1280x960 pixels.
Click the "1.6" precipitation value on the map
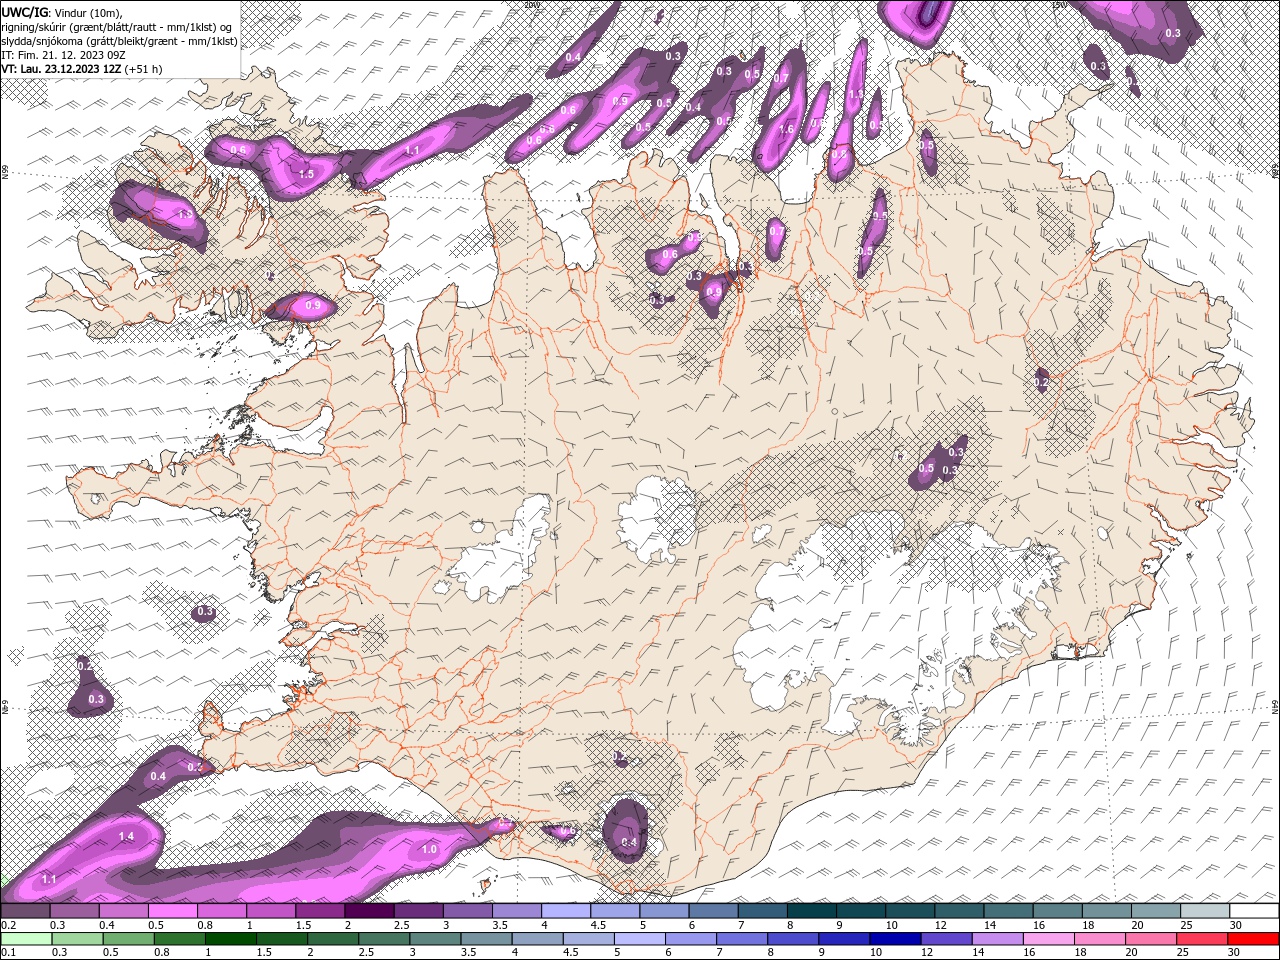coord(786,129)
